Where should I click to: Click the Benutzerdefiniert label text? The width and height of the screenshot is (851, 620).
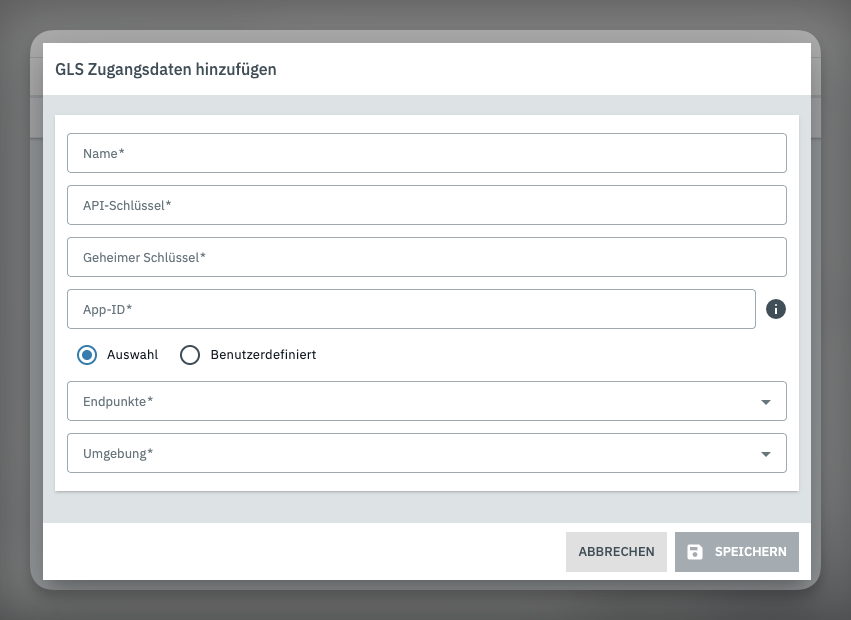[x=263, y=355]
